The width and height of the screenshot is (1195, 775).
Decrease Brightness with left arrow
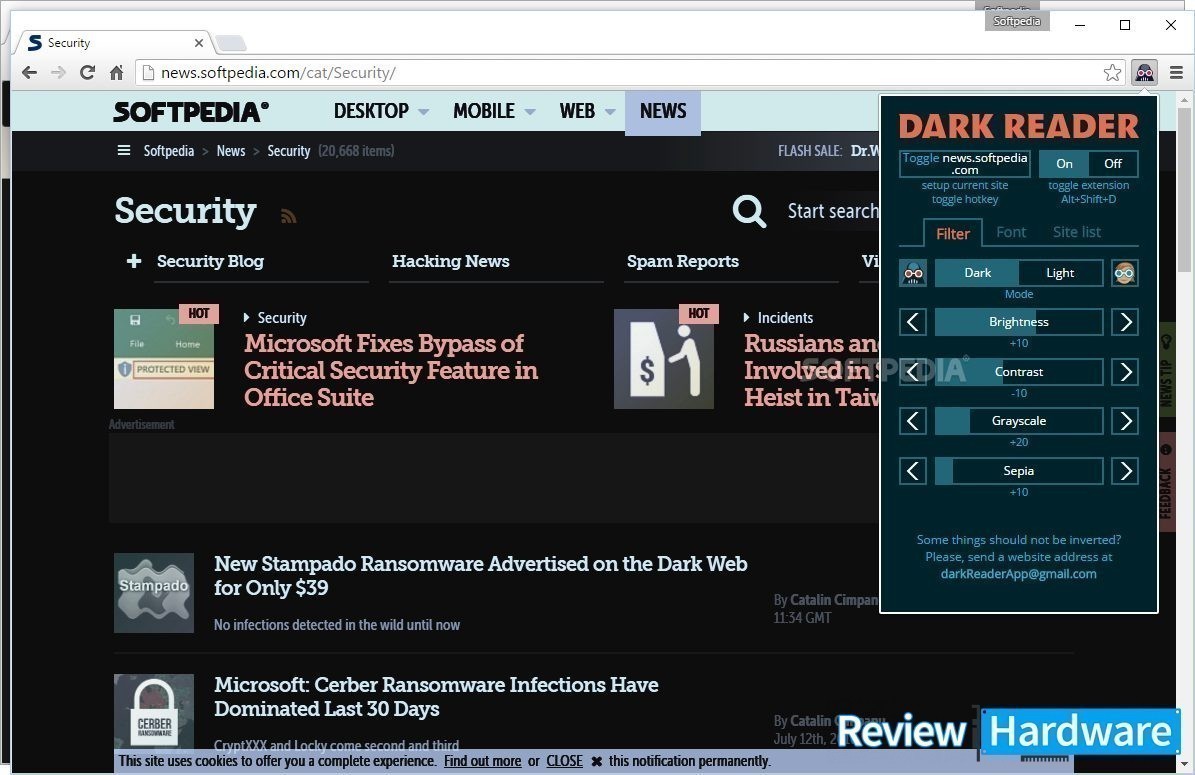point(913,322)
